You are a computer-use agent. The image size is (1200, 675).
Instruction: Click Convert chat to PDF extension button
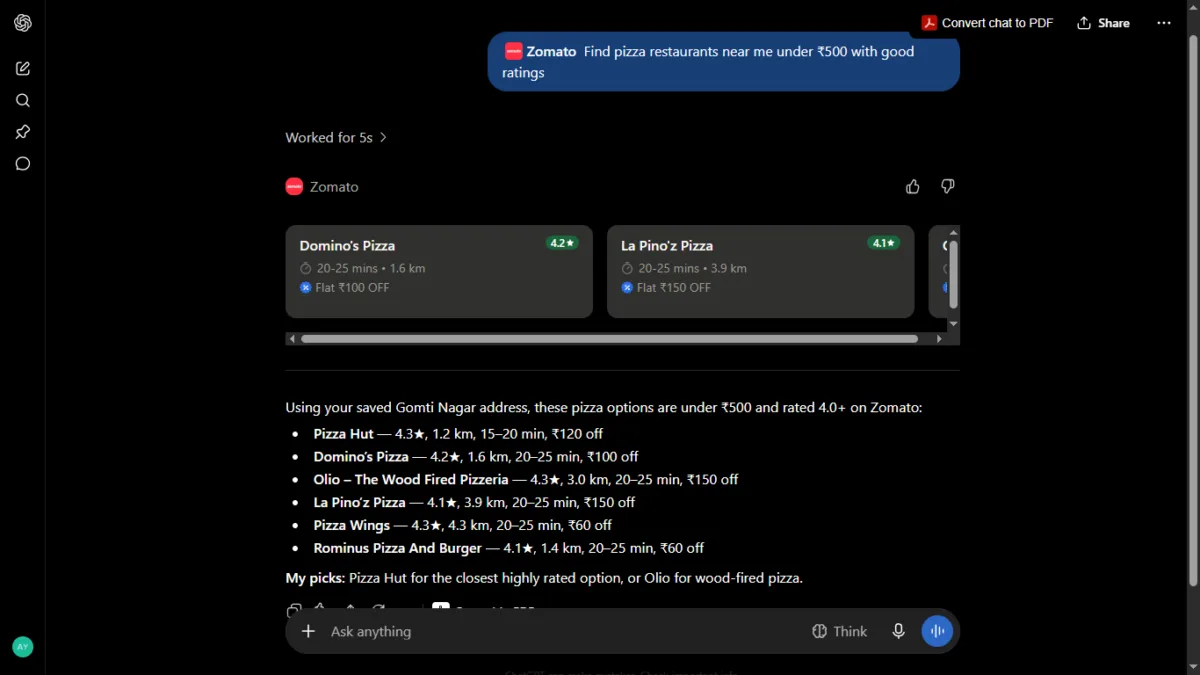pos(987,23)
